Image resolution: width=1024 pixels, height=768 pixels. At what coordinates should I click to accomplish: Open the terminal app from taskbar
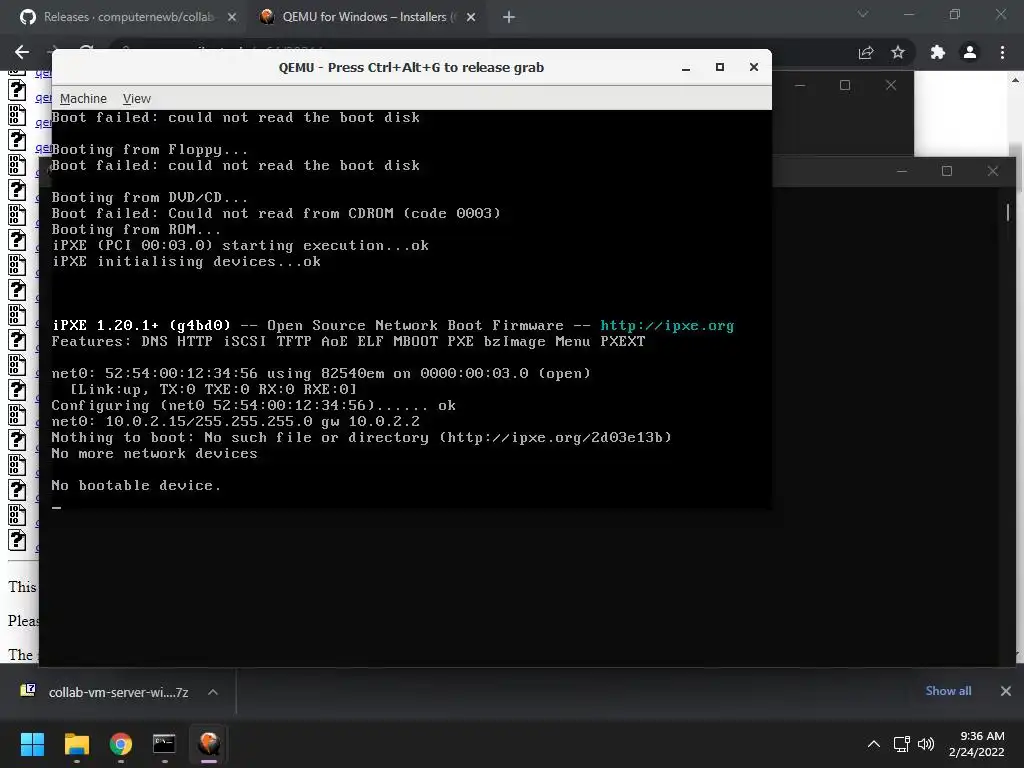pyautogui.click(x=165, y=744)
